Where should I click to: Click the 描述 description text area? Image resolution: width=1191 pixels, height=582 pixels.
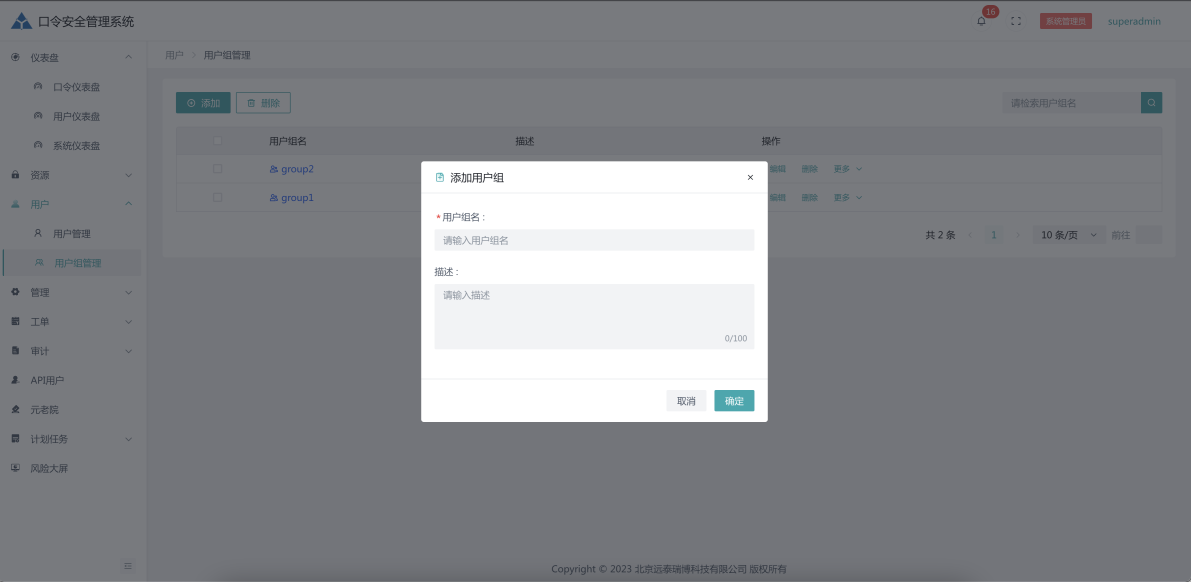pyautogui.click(x=594, y=315)
